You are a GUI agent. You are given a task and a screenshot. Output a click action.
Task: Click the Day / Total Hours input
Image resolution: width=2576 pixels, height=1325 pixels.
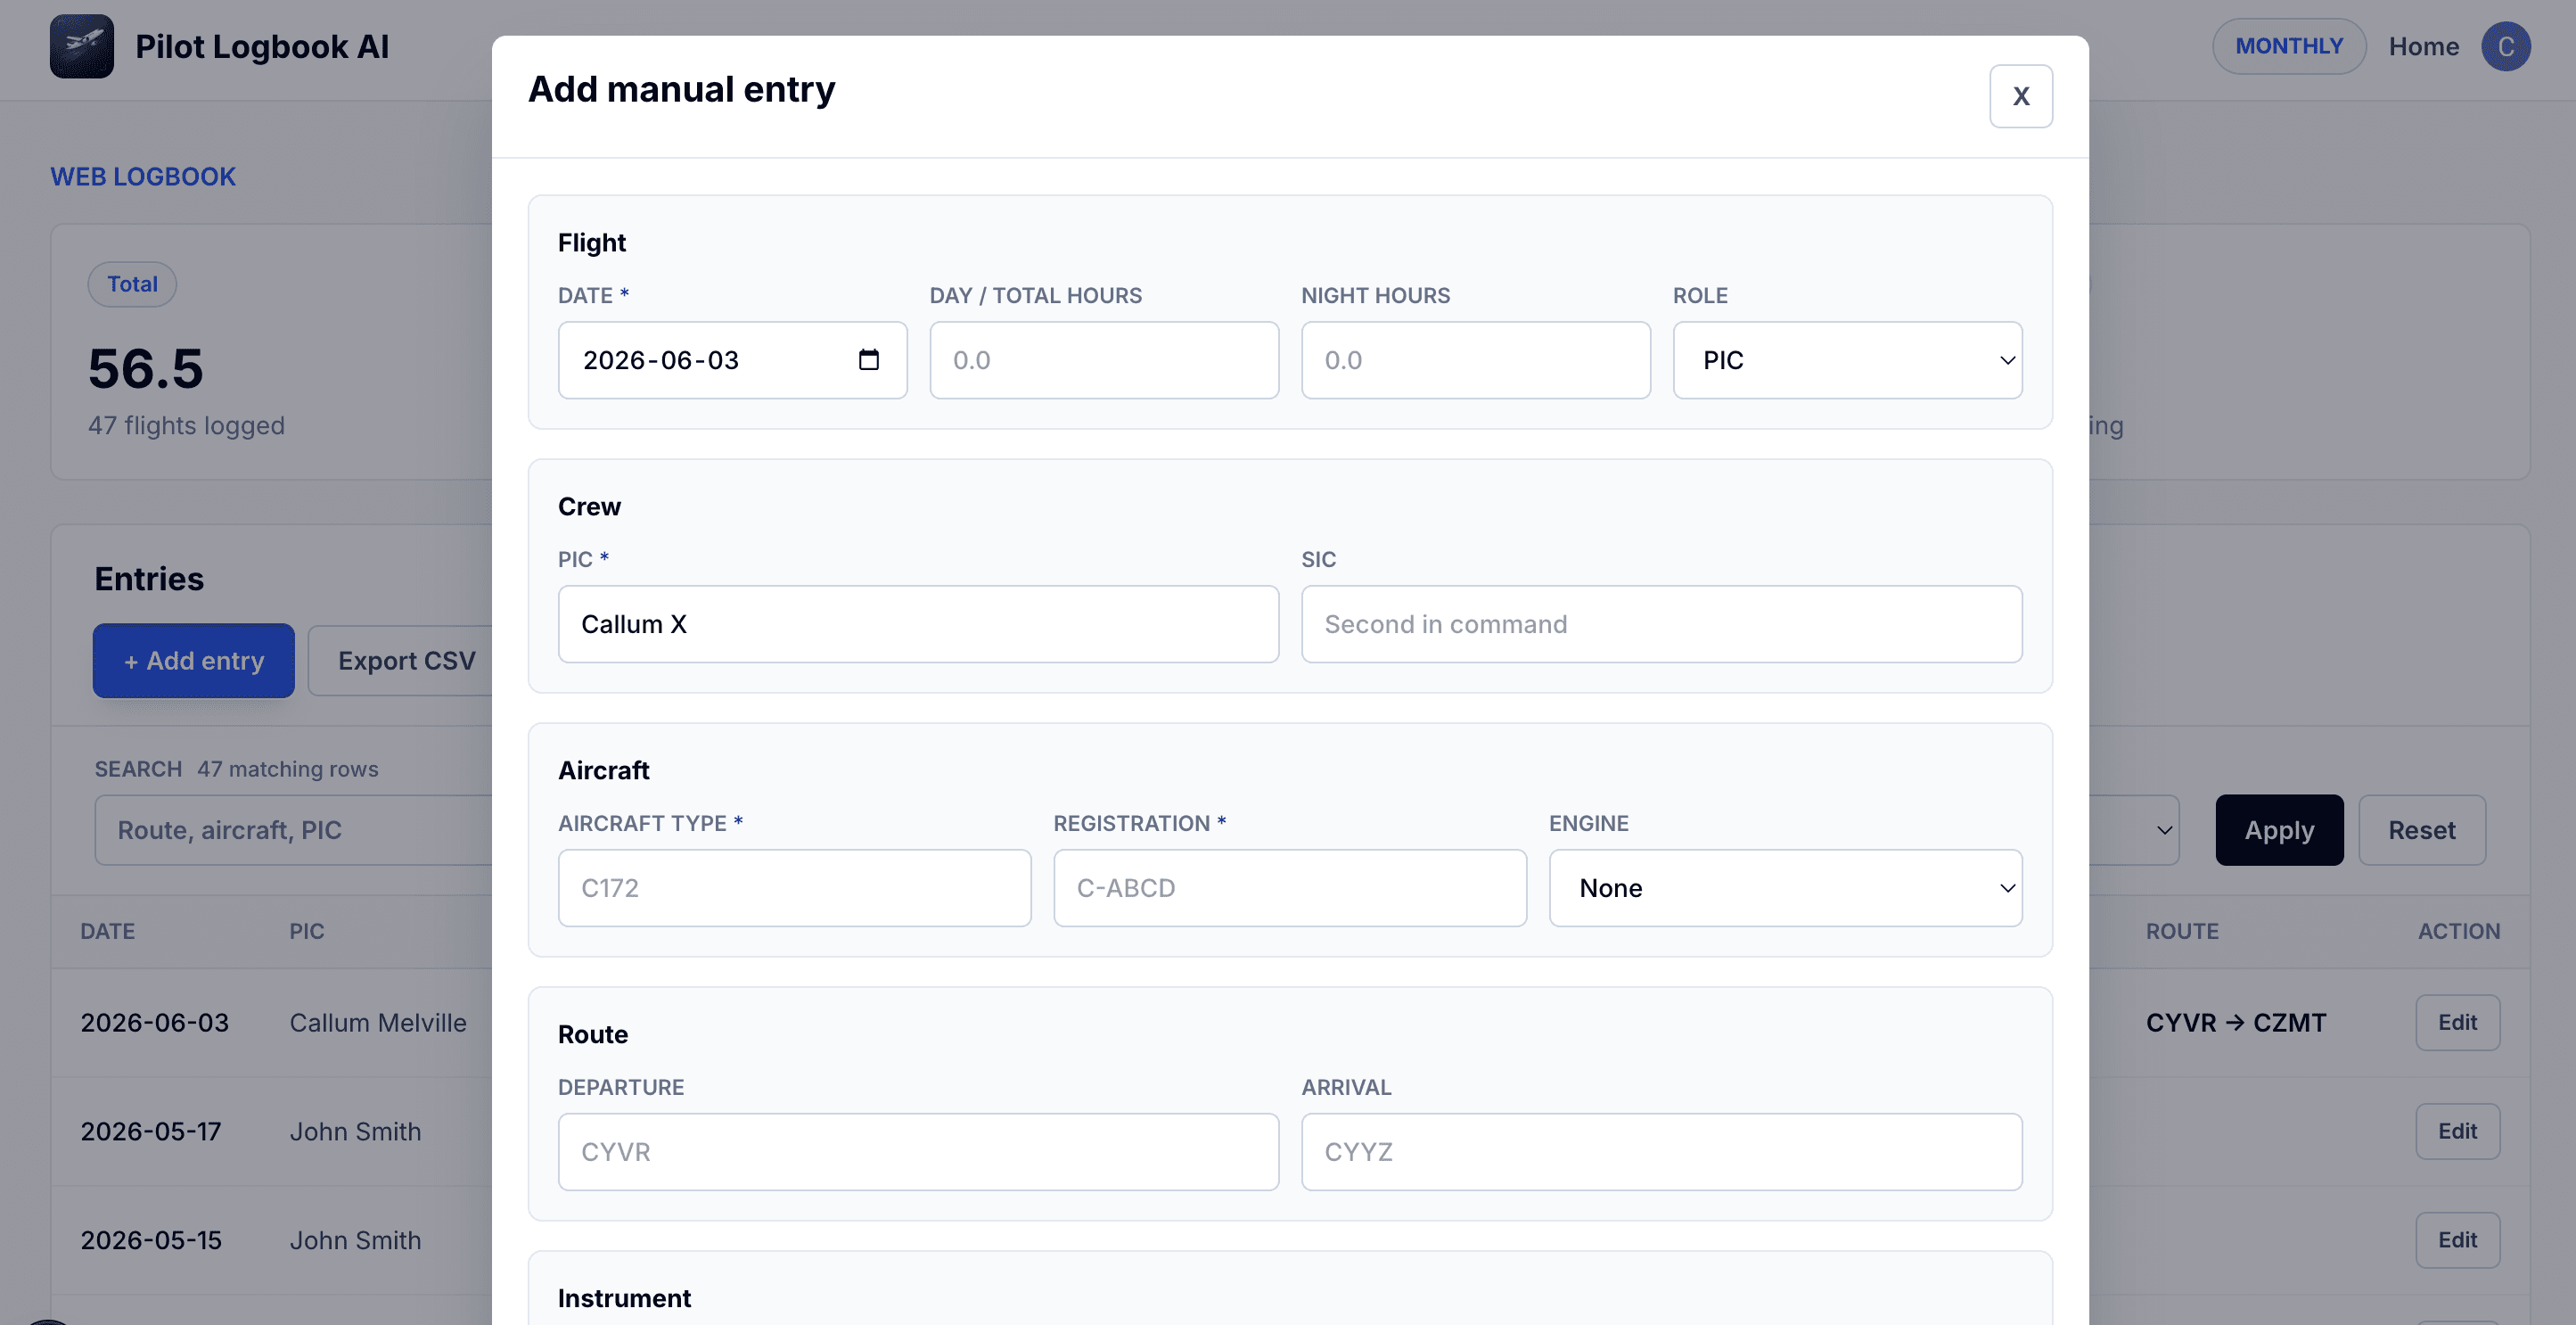pyautogui.click(x=1104, y=360)
